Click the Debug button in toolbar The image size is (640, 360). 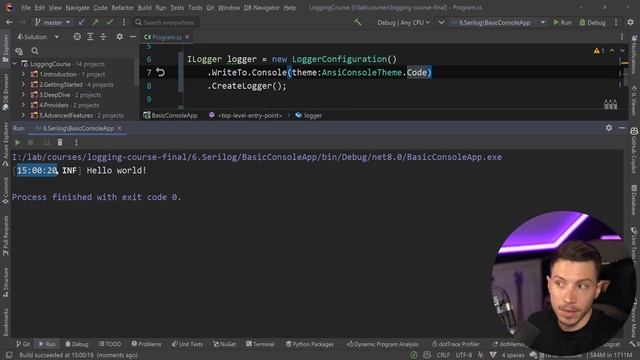tap(592, 22)
